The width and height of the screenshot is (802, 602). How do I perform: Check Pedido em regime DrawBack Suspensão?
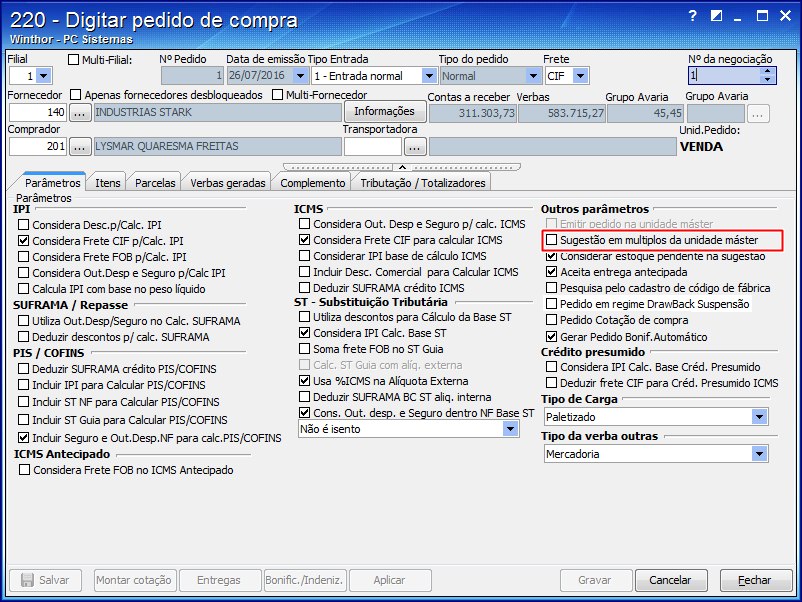[x=551, y=304]
